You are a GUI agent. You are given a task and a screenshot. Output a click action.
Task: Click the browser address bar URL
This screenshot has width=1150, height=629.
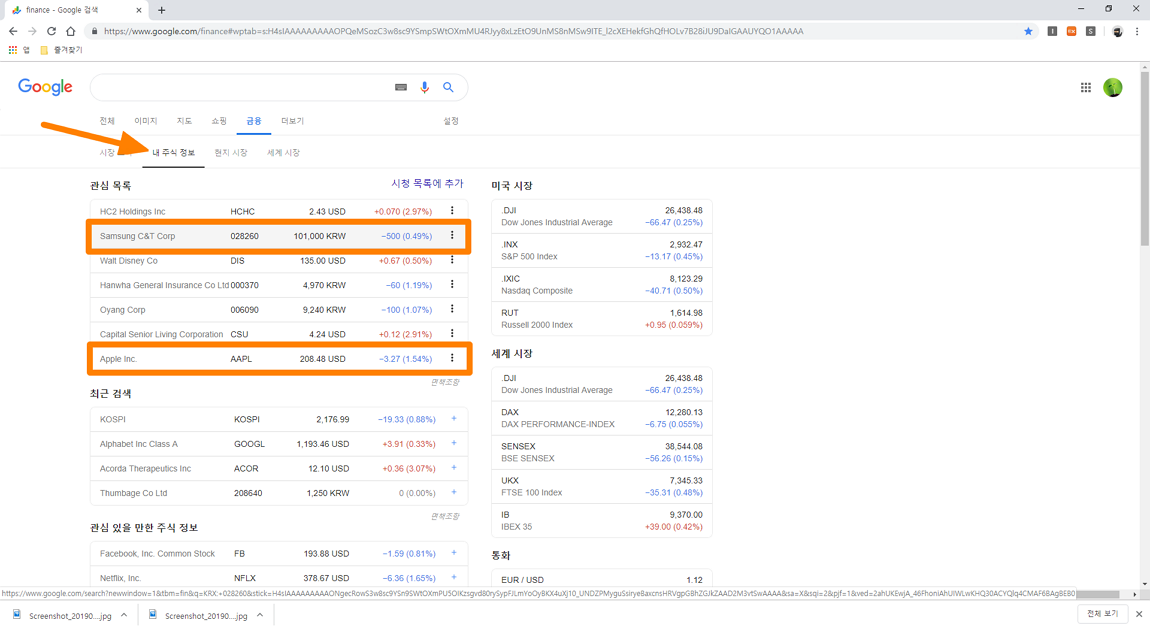(453, 32)
